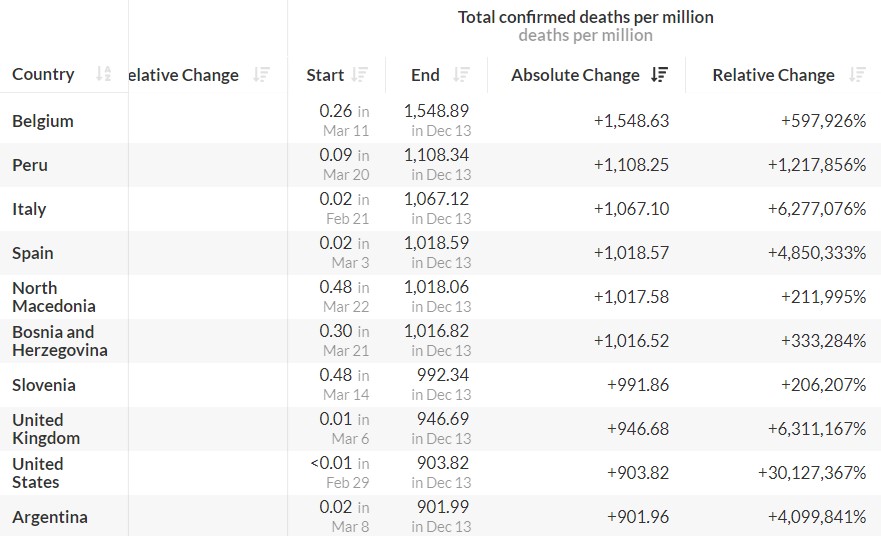The height and width of the screenshot is (536, 881).
Task: Sort by End column header text
Action: [425, 75]
